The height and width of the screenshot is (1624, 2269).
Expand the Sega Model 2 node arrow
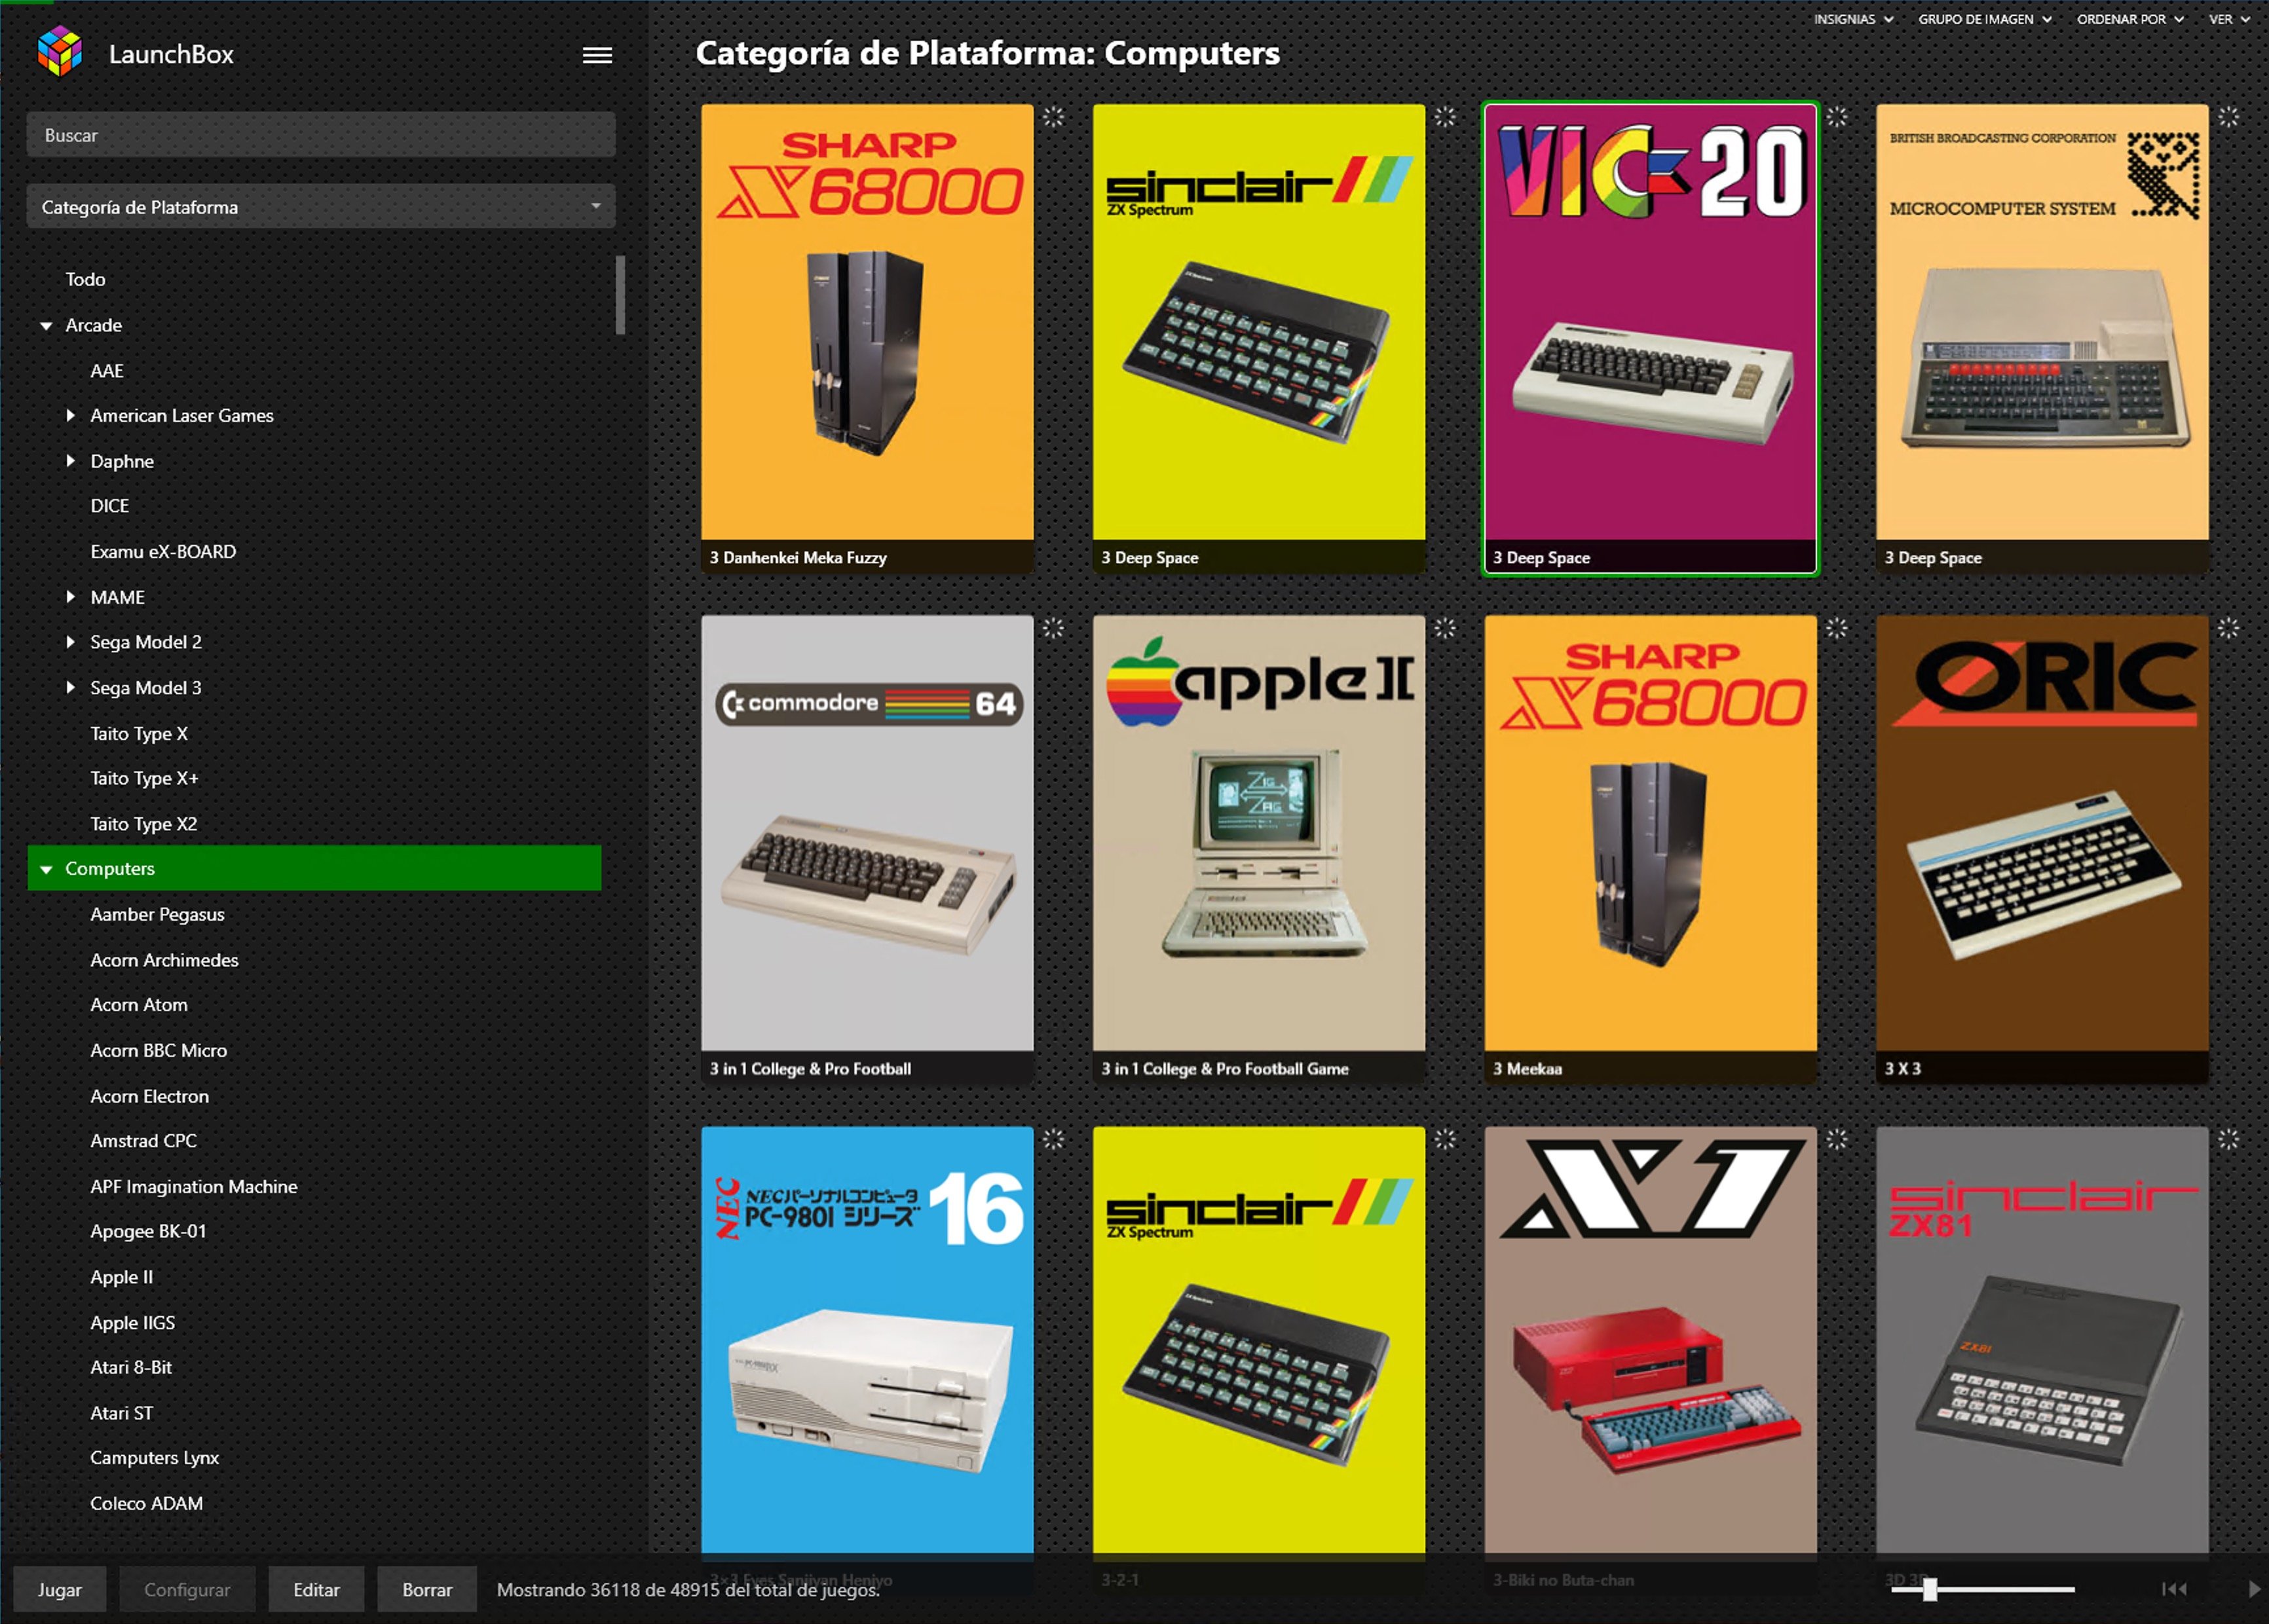coord(70,642)
